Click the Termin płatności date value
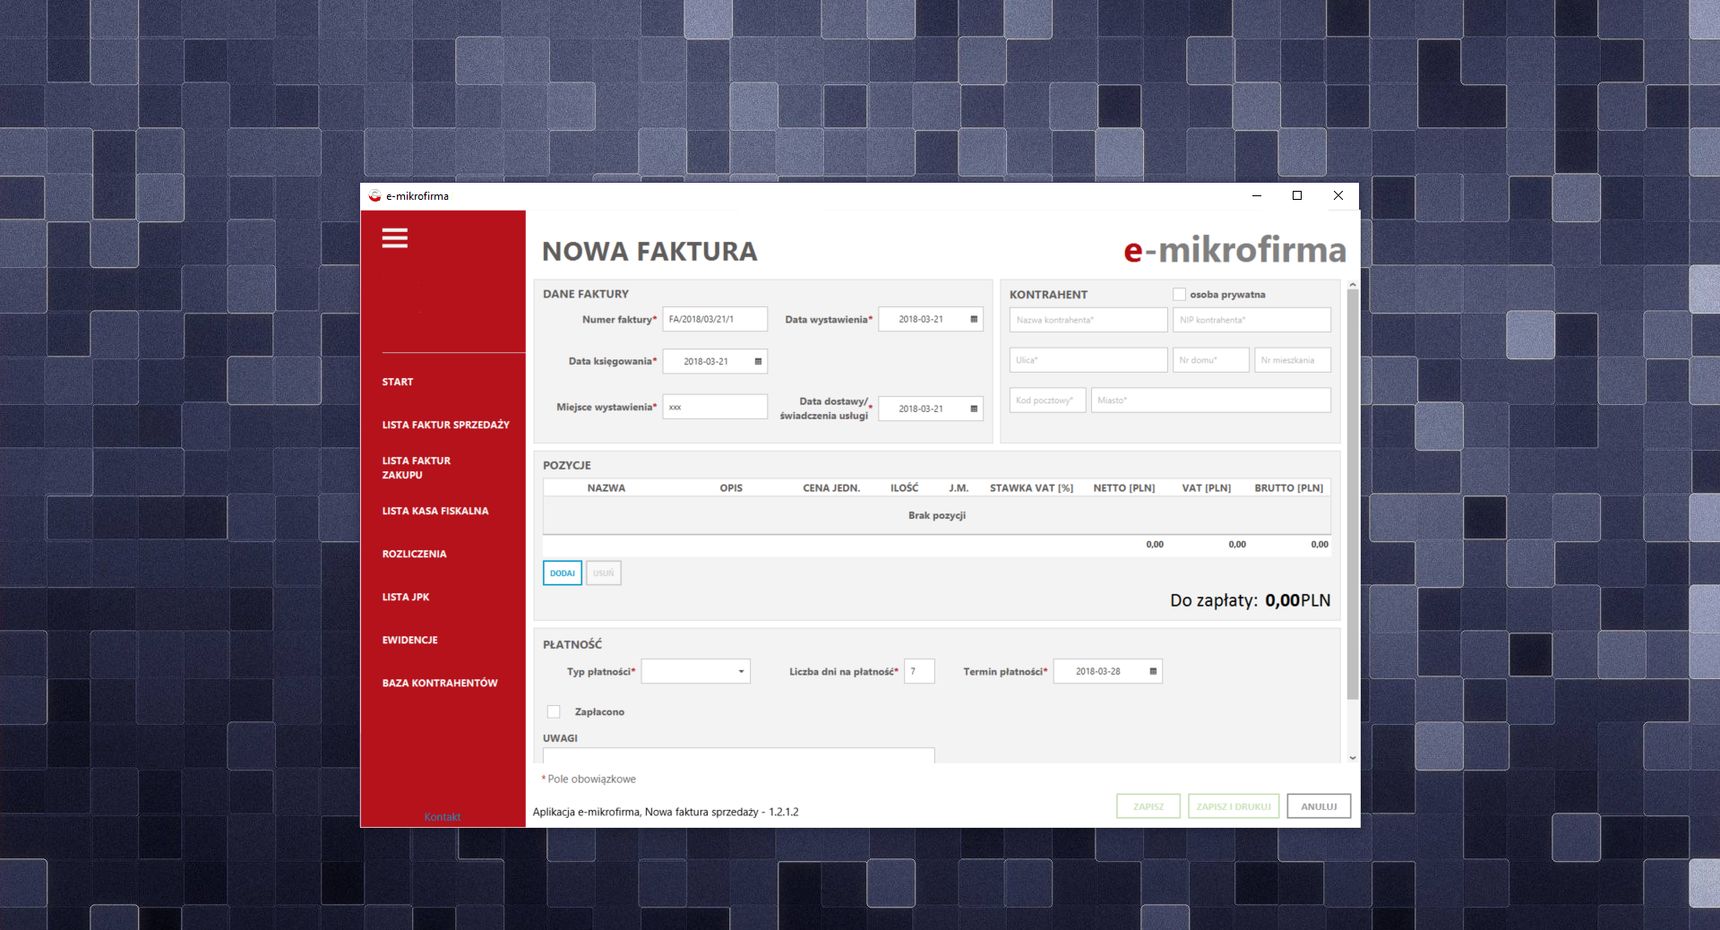Viewport: 1720px width, 930px height. pyautogui.click(x=1098, y=672)
